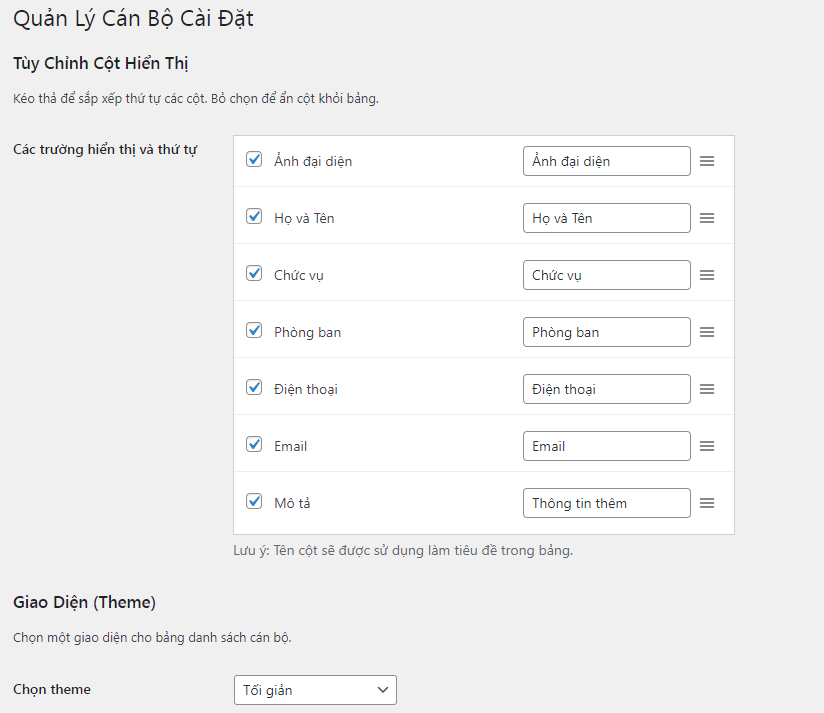Screen dimensions: 824x713
Task: Disable the Chức vụ column checkbox
Action: [254, 273]
